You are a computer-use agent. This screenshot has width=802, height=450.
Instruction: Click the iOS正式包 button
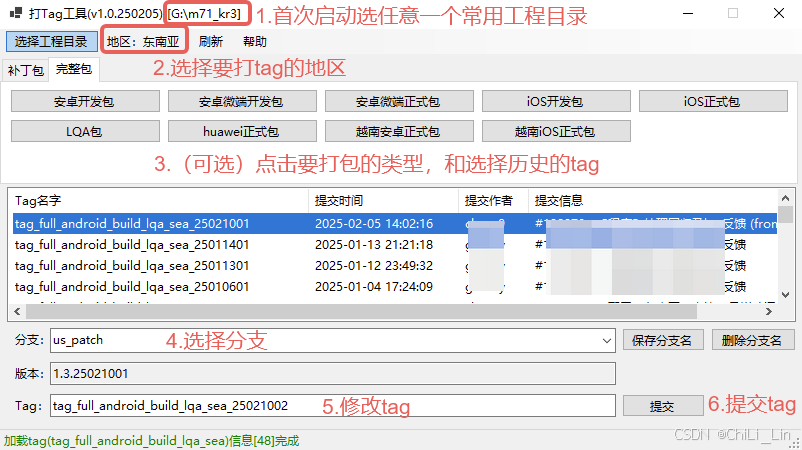pos(714,101)
